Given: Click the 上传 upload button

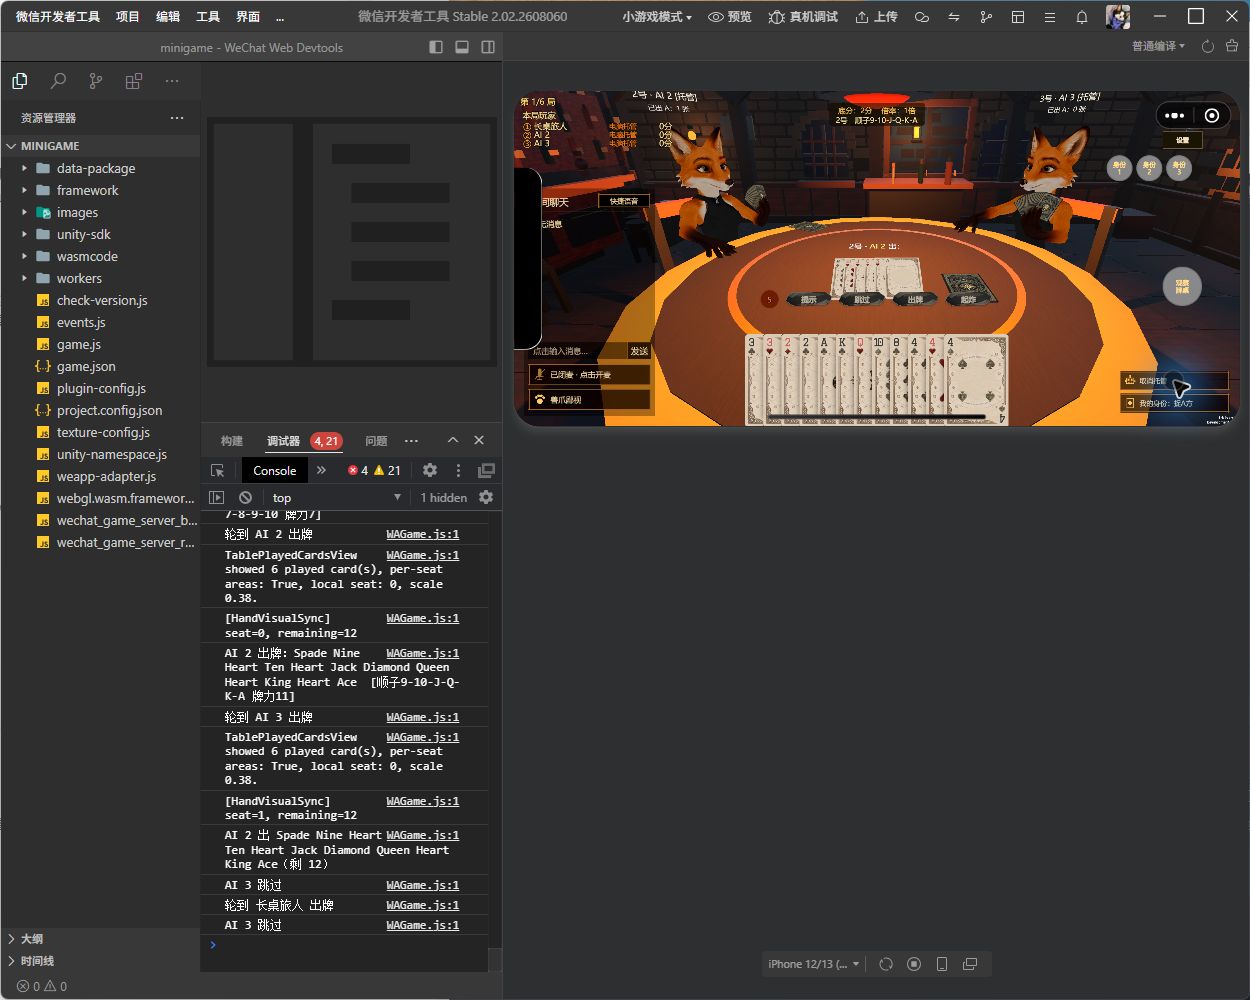Looking at the screenshot, I should pyautogui.click(x=877, y=17).
